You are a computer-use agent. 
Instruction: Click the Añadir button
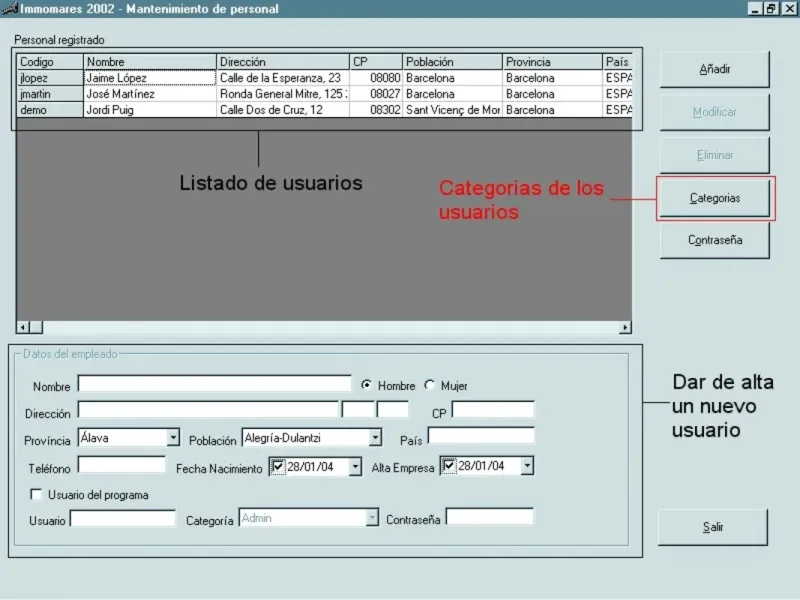click(714, 69)
